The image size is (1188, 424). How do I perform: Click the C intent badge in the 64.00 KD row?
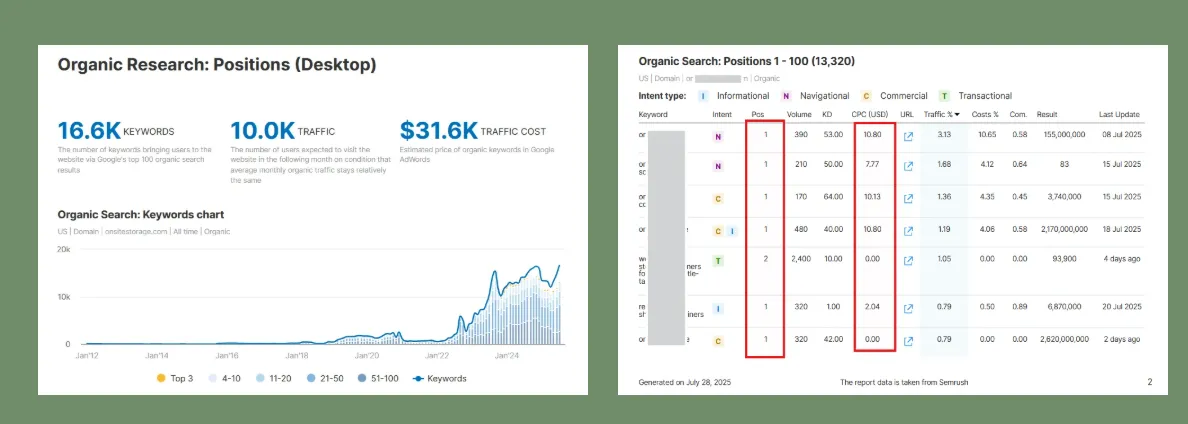(718, 198)
